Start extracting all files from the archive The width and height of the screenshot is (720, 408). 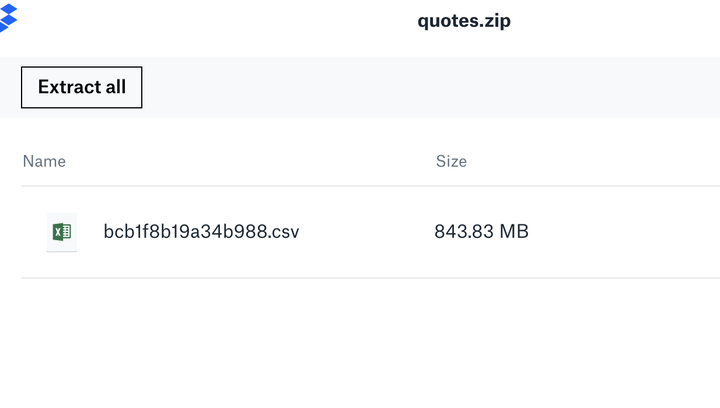click(x=82, y=87)
